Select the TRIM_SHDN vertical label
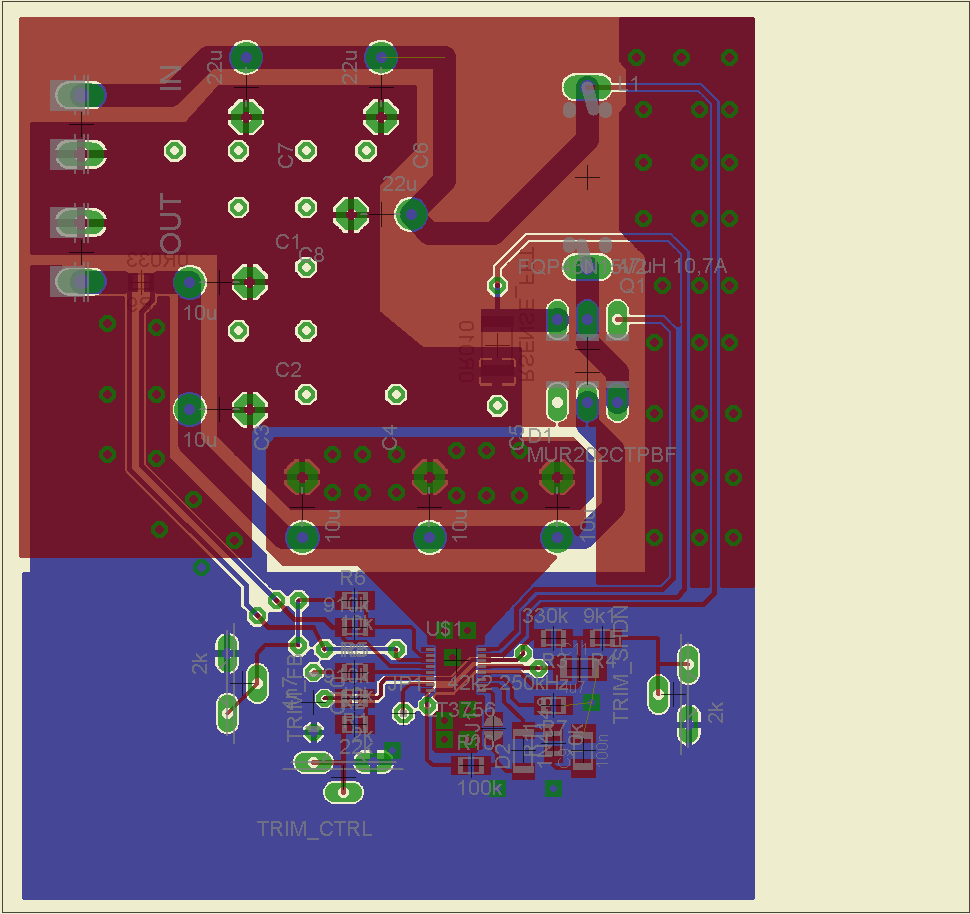The image size is (970, 914). [620, 664]
